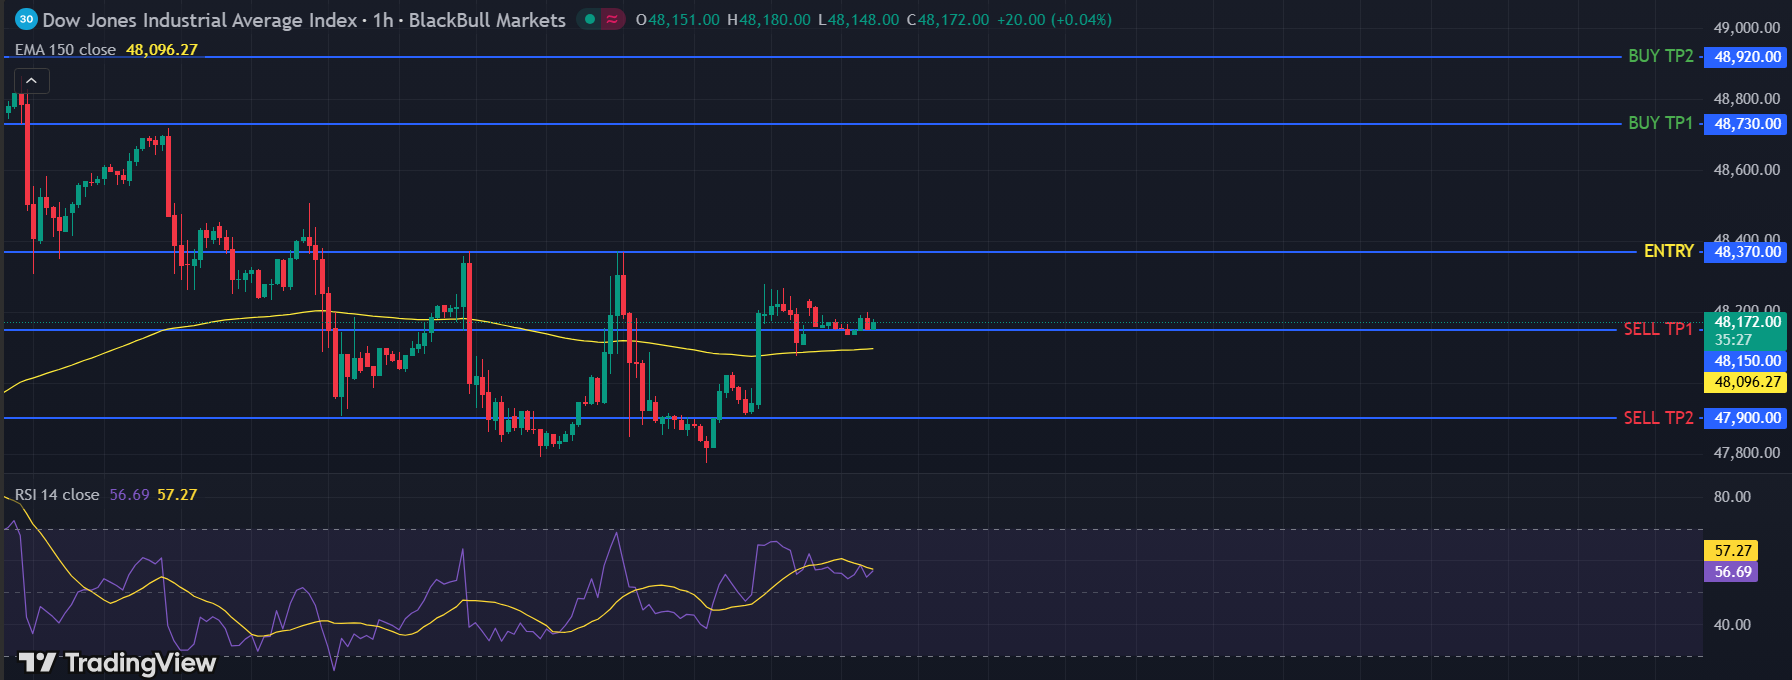The height and width of the screenshot is (680, 1792).
Task: Click the pink approximate-data indicator icon
Action: tap(612, 19)
